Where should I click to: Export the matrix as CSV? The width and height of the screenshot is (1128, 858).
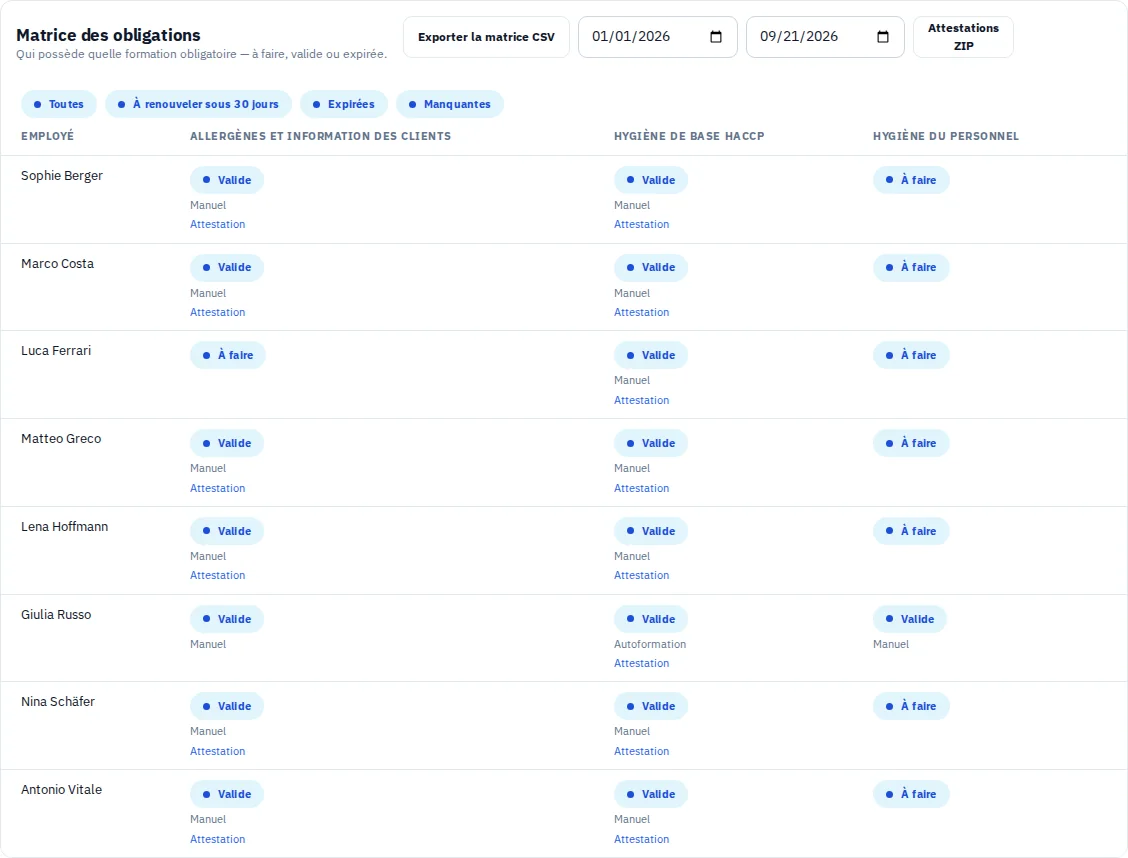486,37
